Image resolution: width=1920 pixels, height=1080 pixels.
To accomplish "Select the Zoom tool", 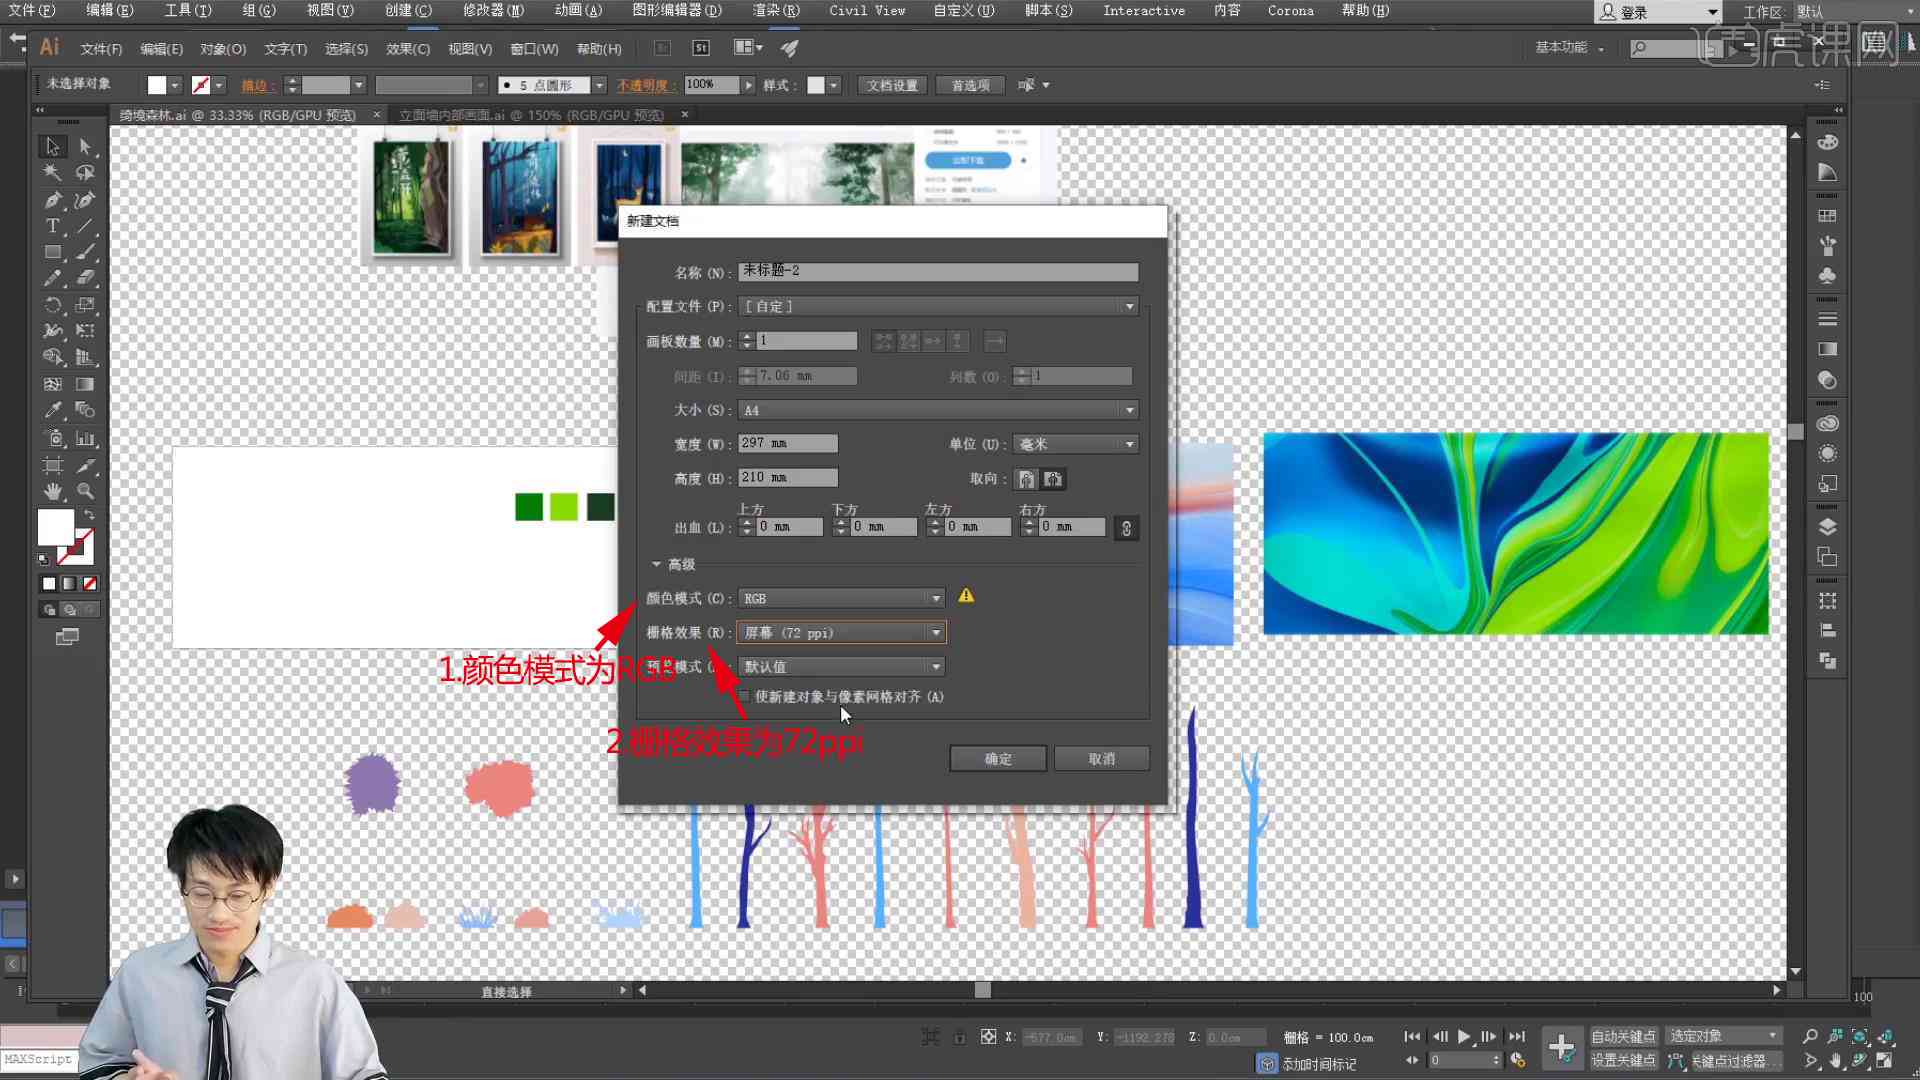I will [85, 491].
